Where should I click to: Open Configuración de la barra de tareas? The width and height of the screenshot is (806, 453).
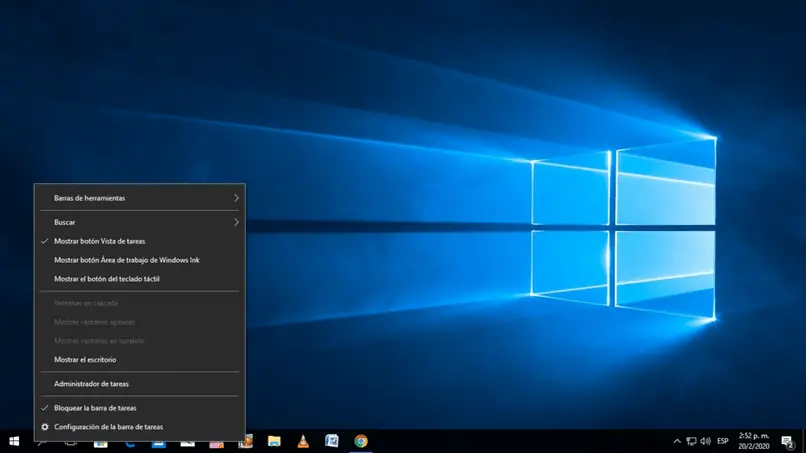pyautogui.click(x=140, y=427)
